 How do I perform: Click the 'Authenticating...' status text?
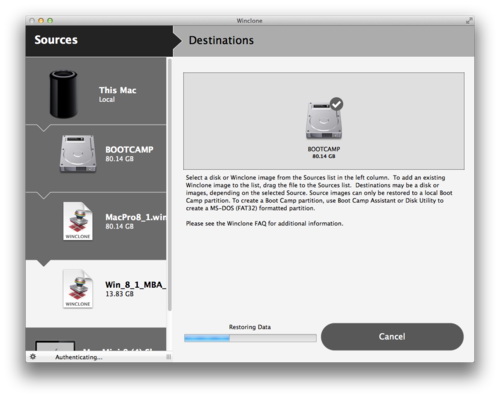pyautogui.click(x=79, y=357)
